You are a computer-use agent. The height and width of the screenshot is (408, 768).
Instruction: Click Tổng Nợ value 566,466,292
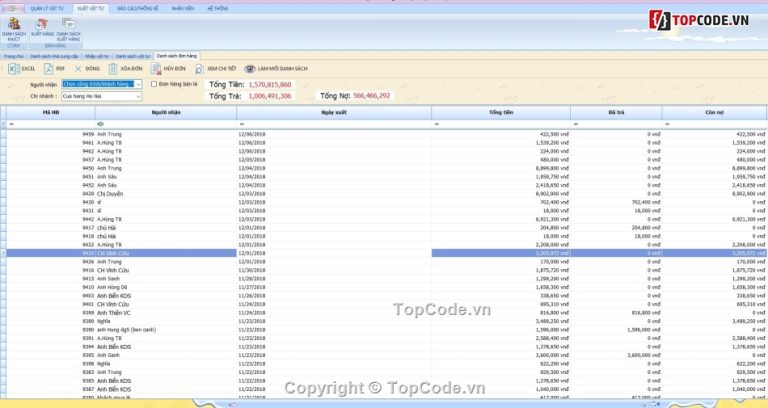(371, 96)
